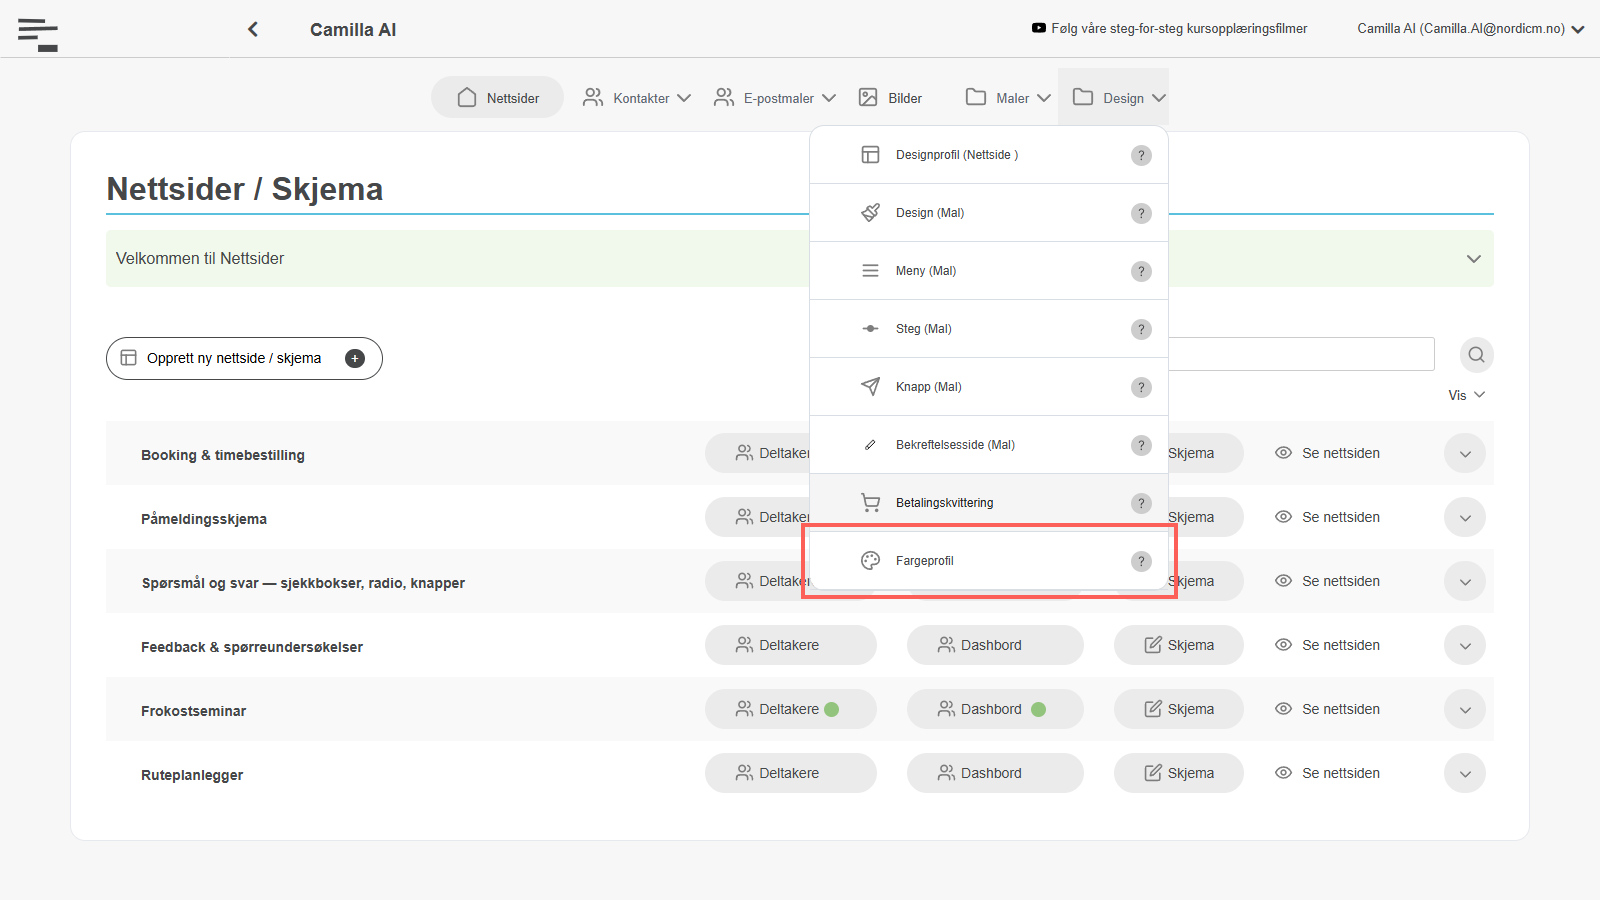View Se nettsiden for Påmeldingsskjema
1600x900 pixels.
[x=1328, y=517]
